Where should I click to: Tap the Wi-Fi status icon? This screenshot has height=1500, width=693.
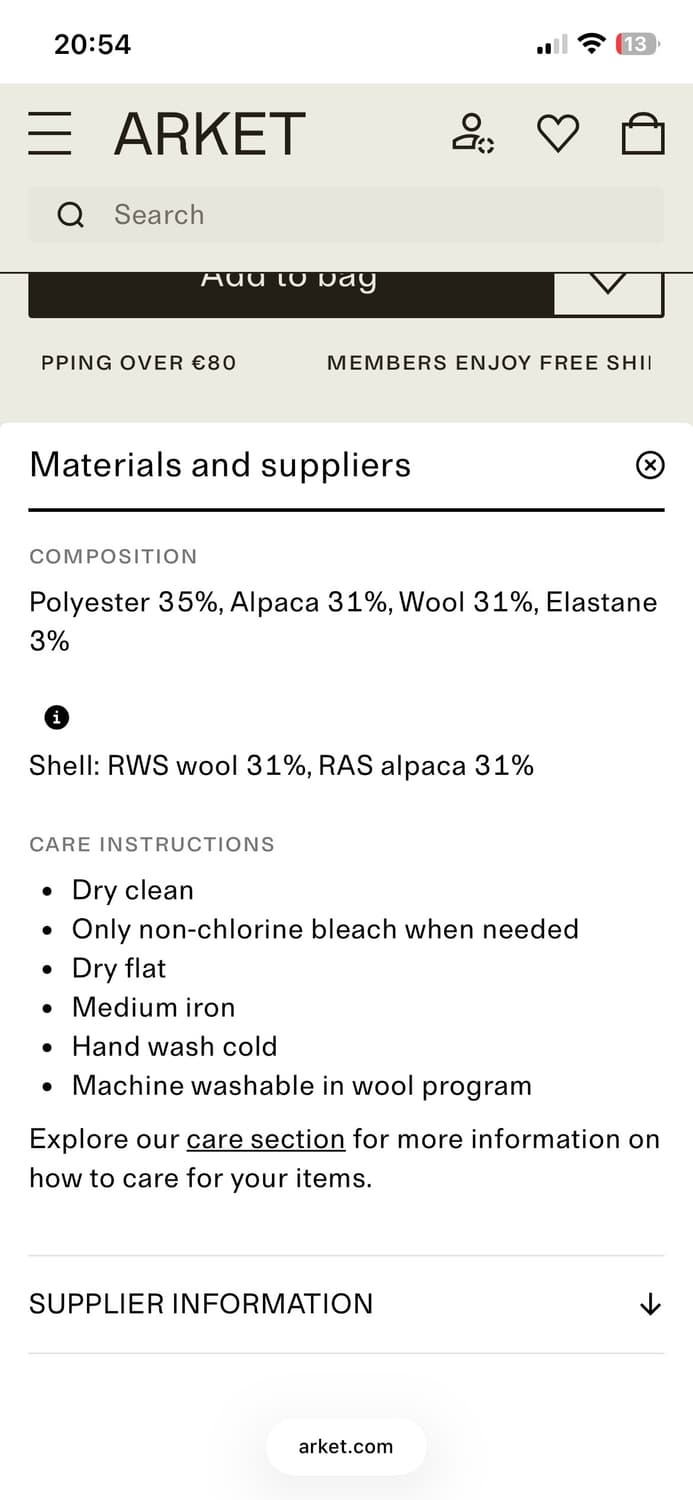tap(592, 44)
